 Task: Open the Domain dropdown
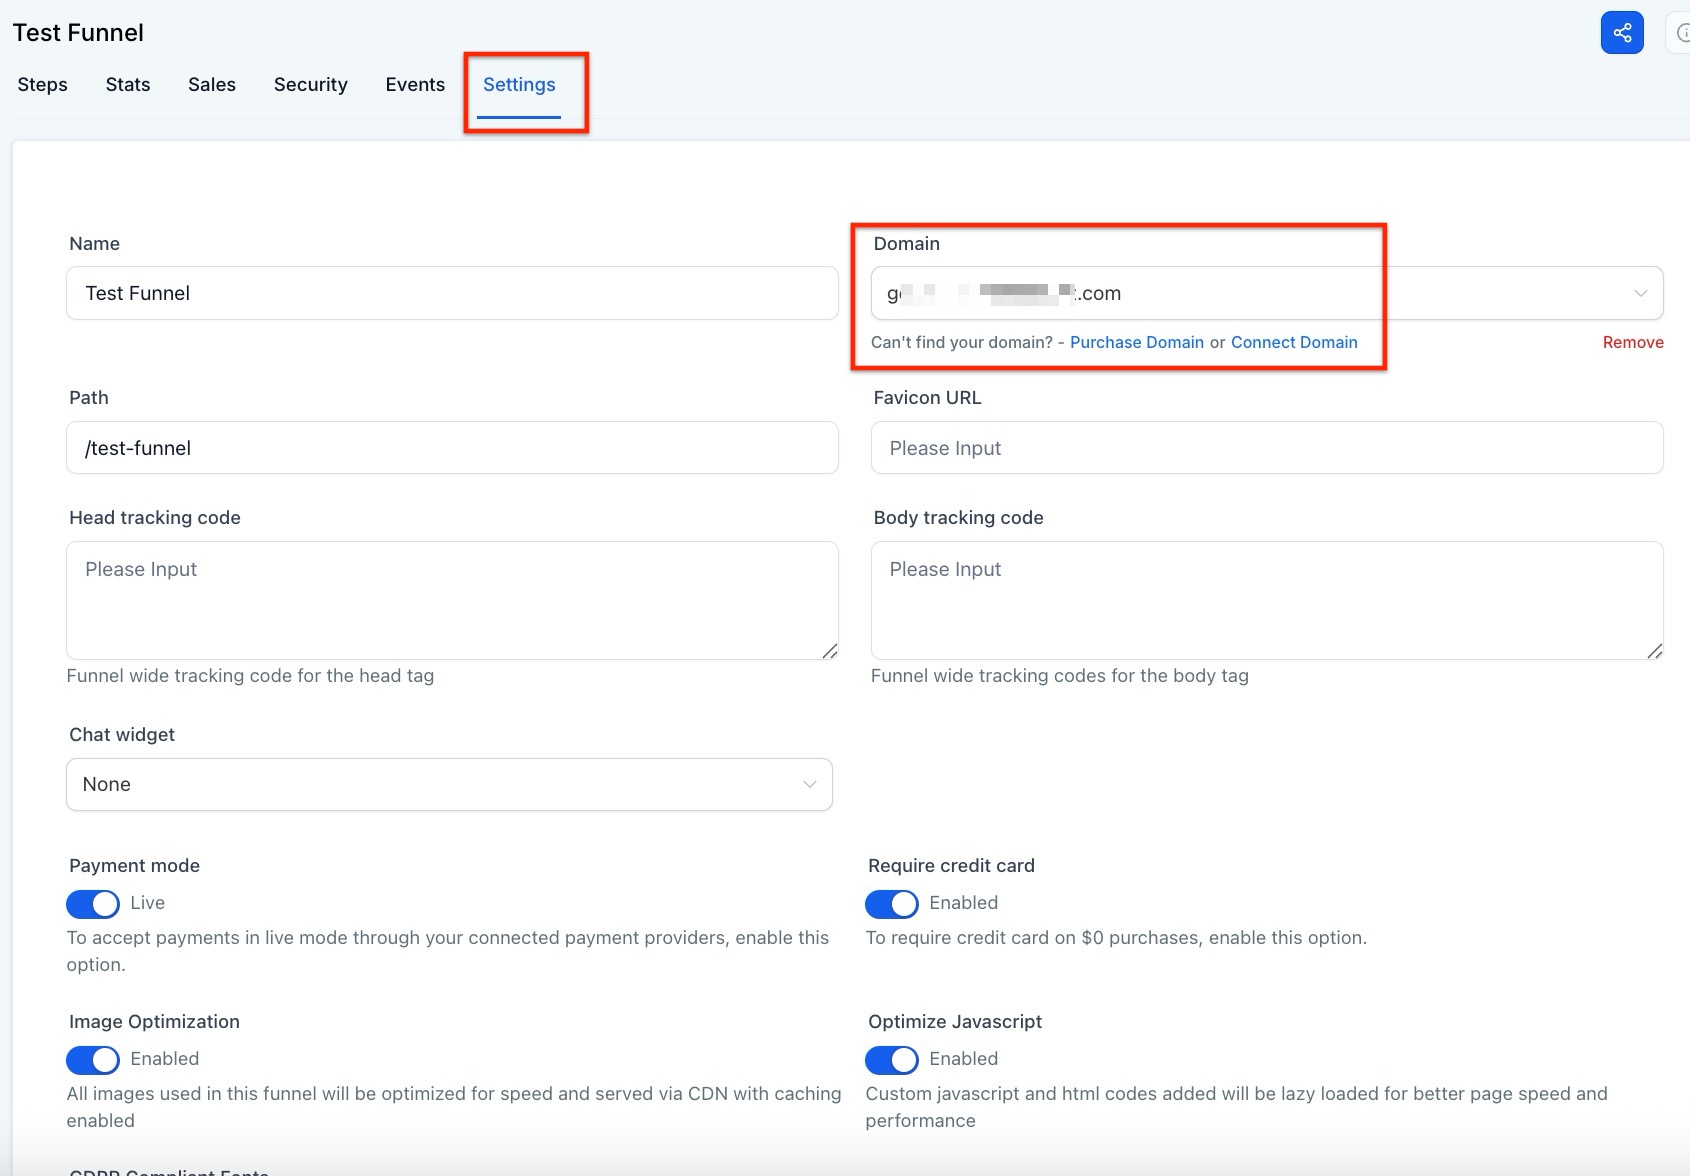tap(1266, 294)
